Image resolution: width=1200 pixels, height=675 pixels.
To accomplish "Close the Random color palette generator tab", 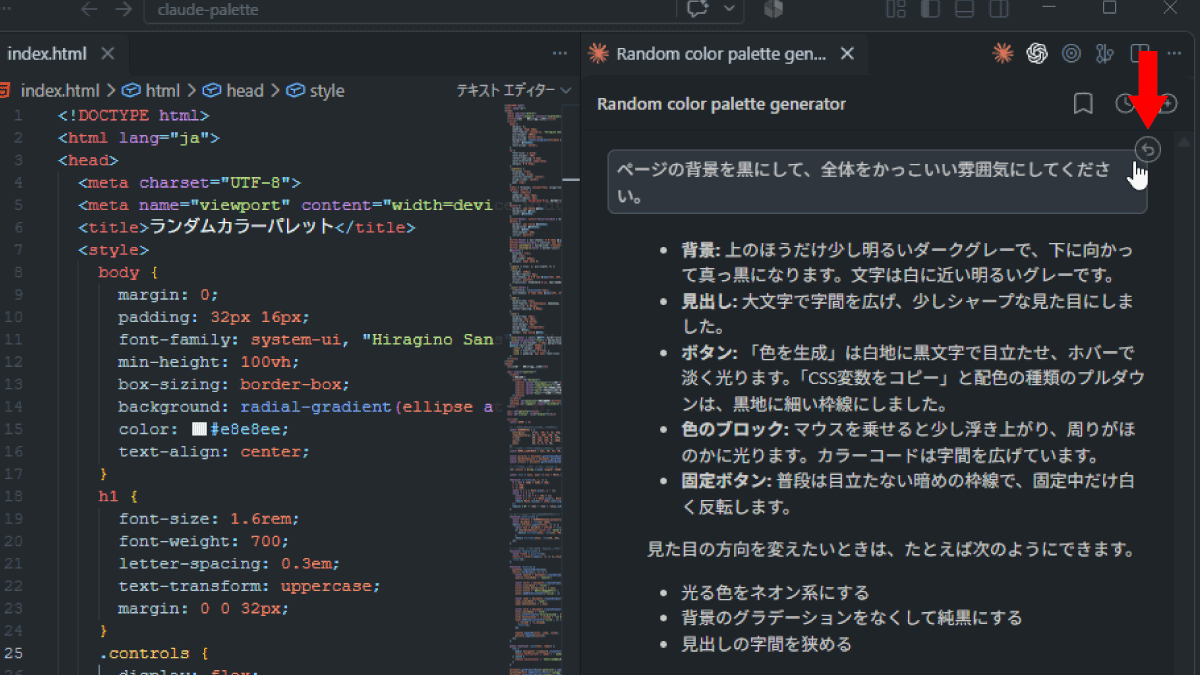I will (848, 53).
